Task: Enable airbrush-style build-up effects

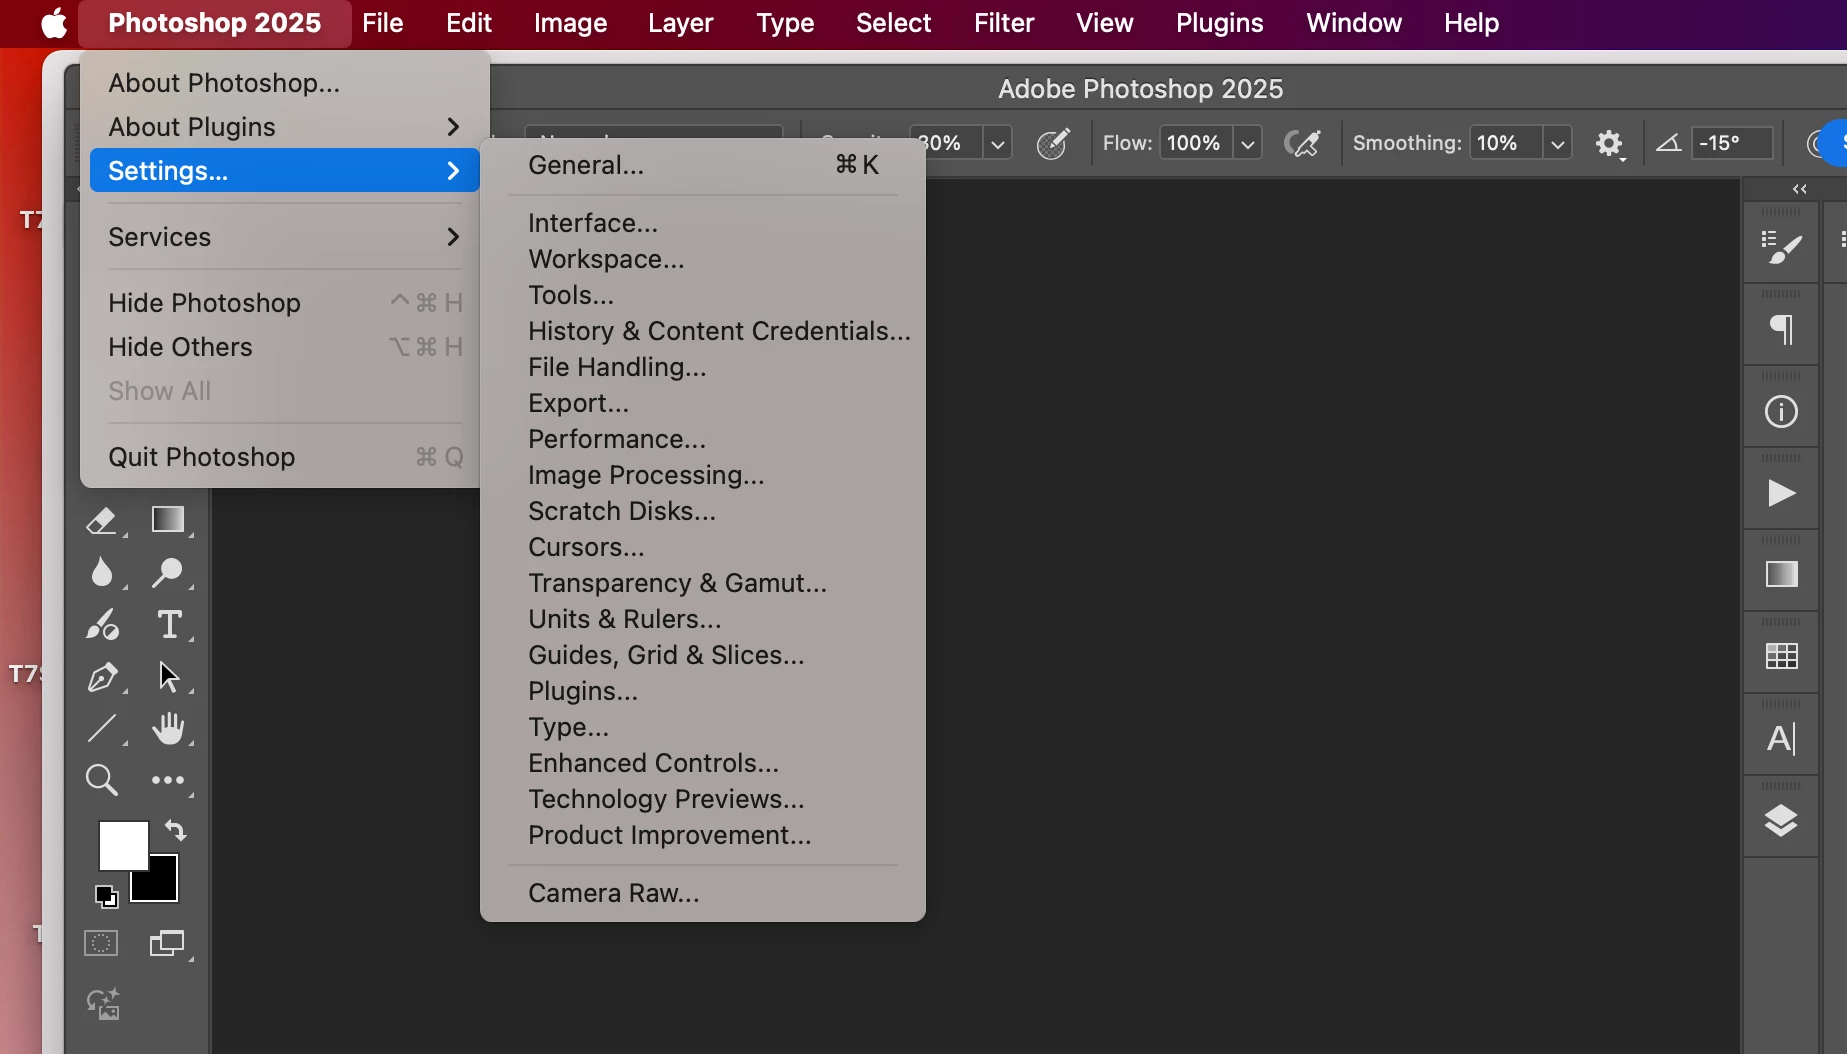Action: point(1303,143)
